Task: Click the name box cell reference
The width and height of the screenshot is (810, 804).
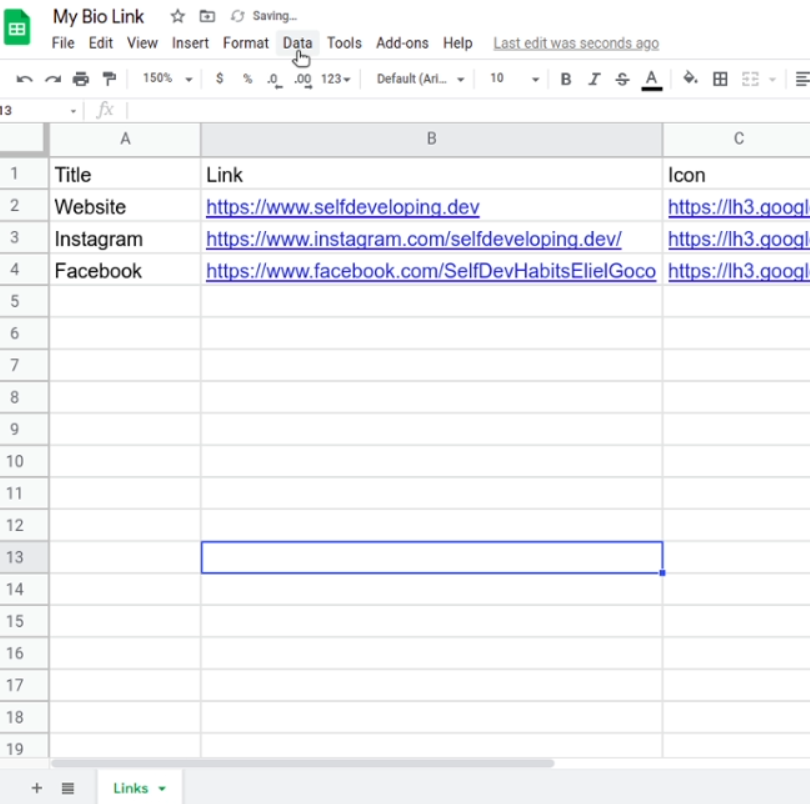Action: (x=32, y=111)
